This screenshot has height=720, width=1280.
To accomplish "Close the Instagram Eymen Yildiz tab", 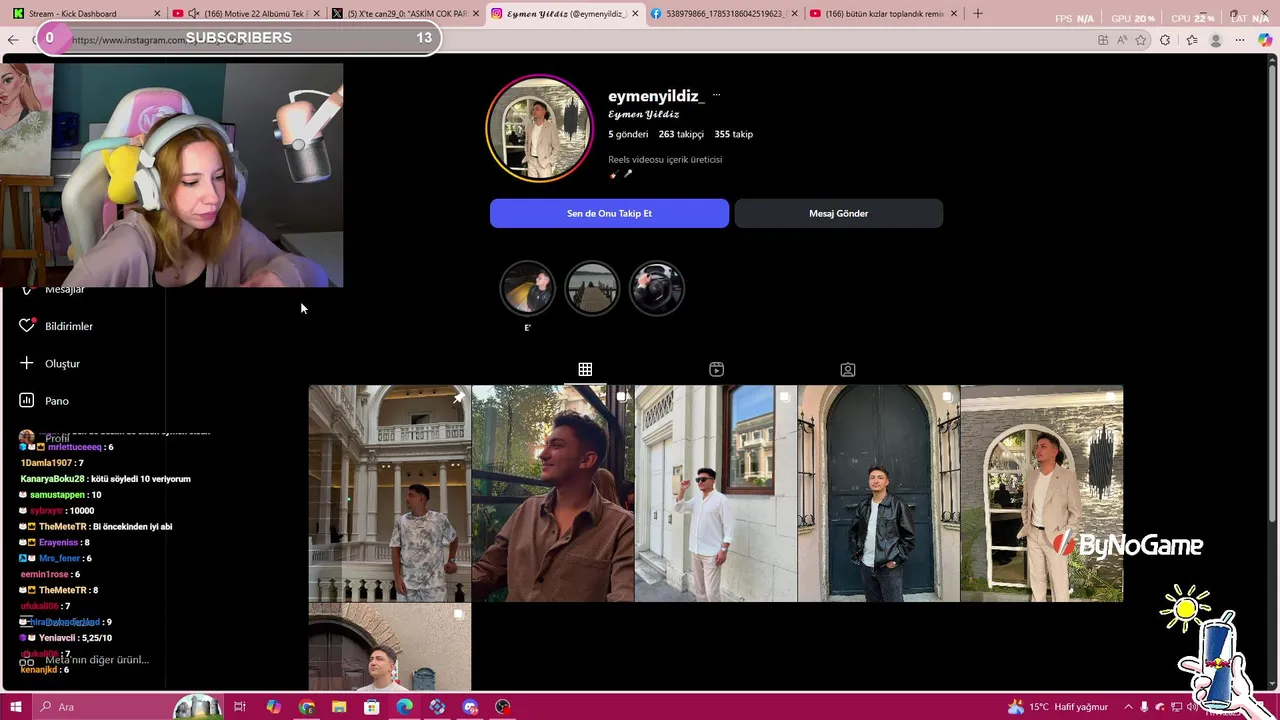I will point(634,14).
